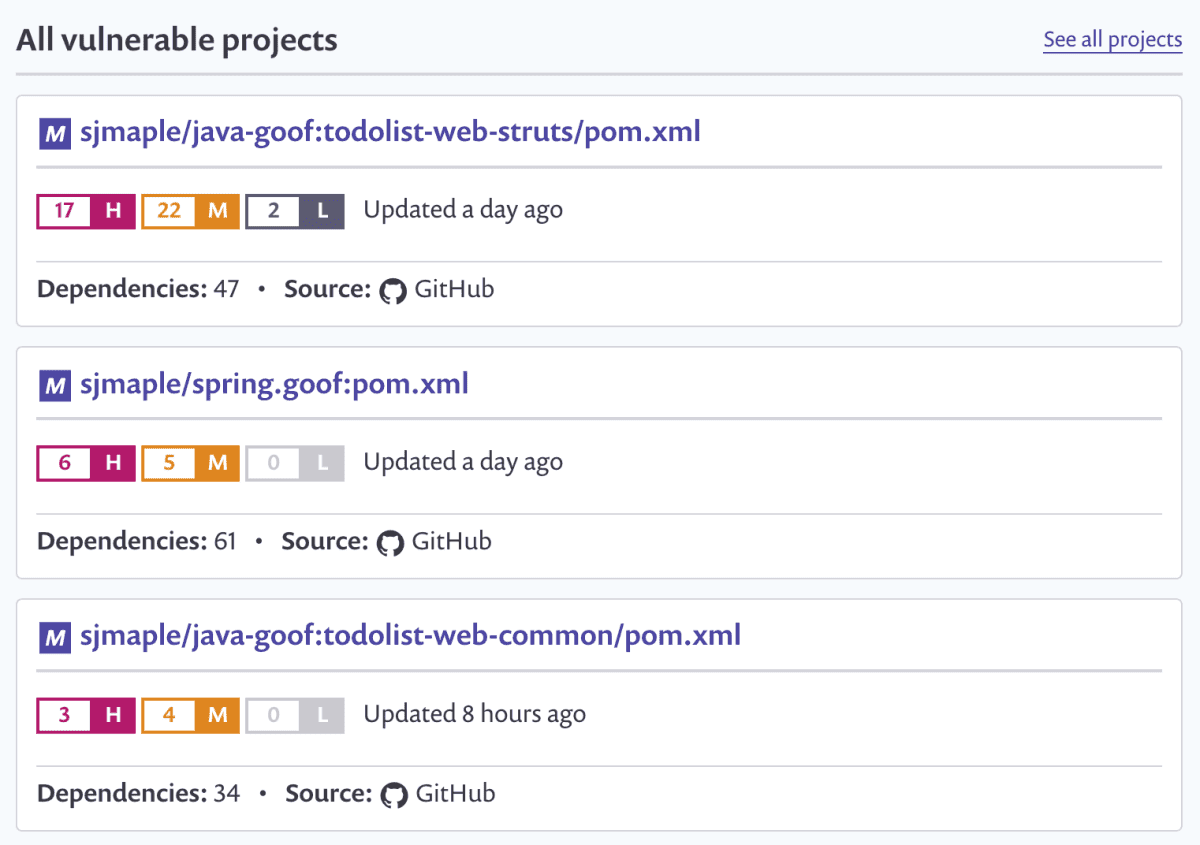The image size is (1200, 845).
Task: Click the All vulnerable projects heading
Action: [177, 40]
